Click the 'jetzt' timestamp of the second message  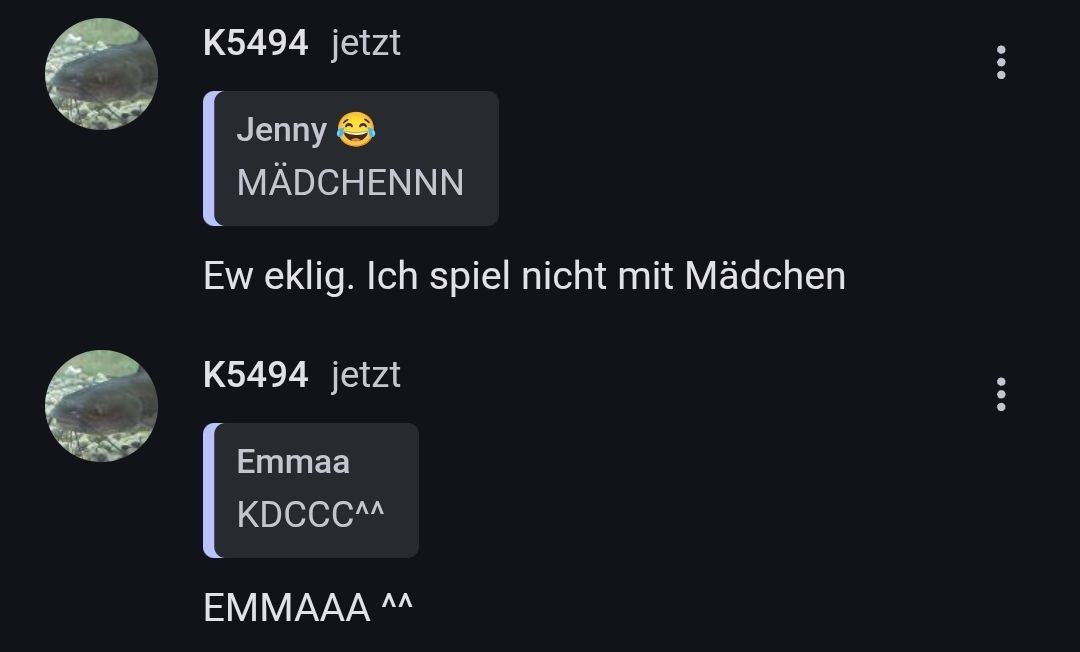(366, 376)
